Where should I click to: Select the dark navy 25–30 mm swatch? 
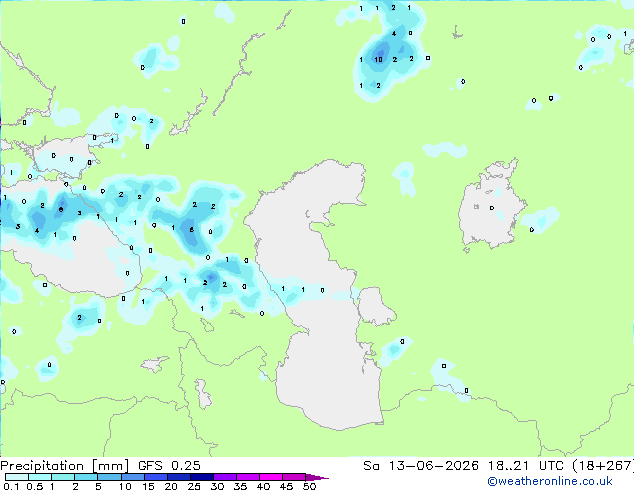(x=201, y=477)
